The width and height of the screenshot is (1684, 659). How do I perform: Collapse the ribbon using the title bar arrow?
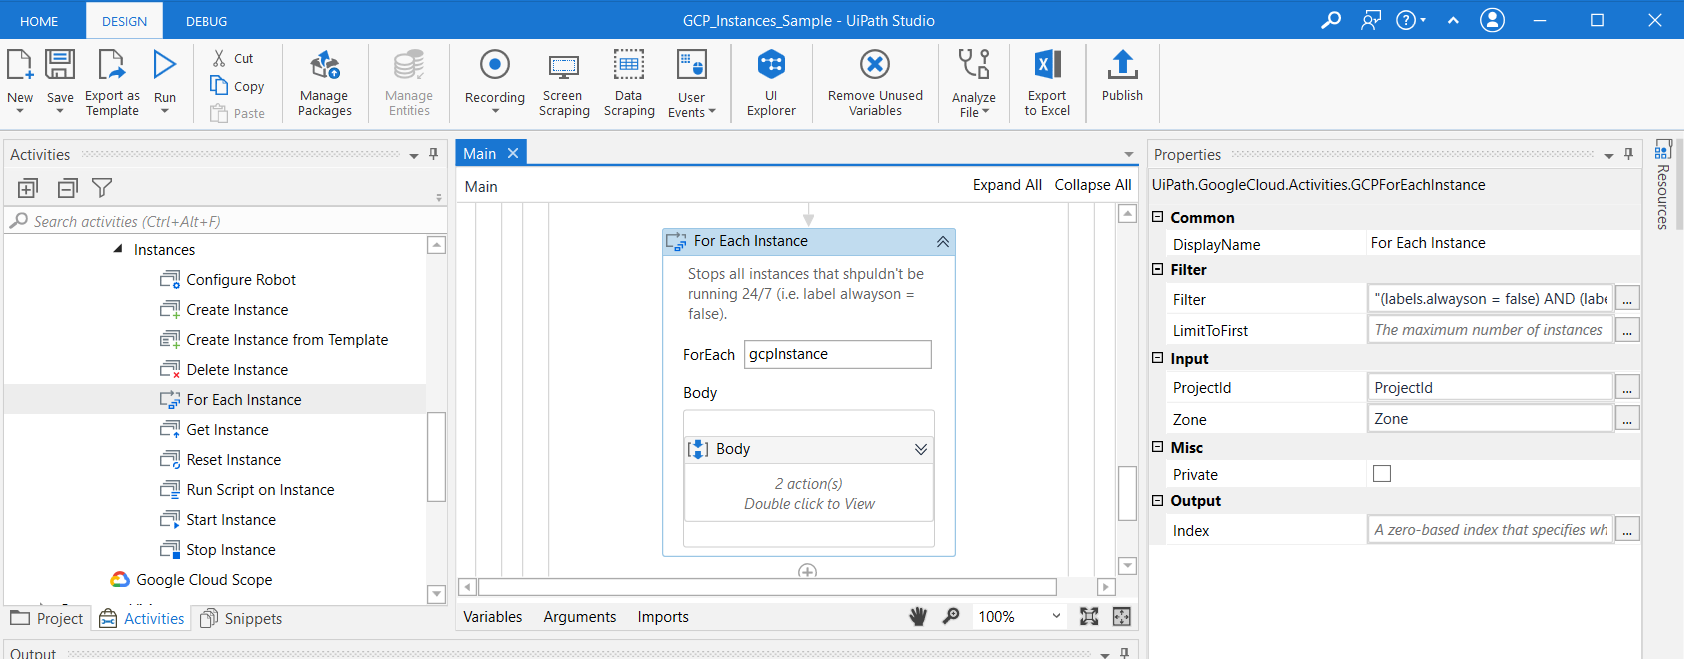pos(1453,20)
